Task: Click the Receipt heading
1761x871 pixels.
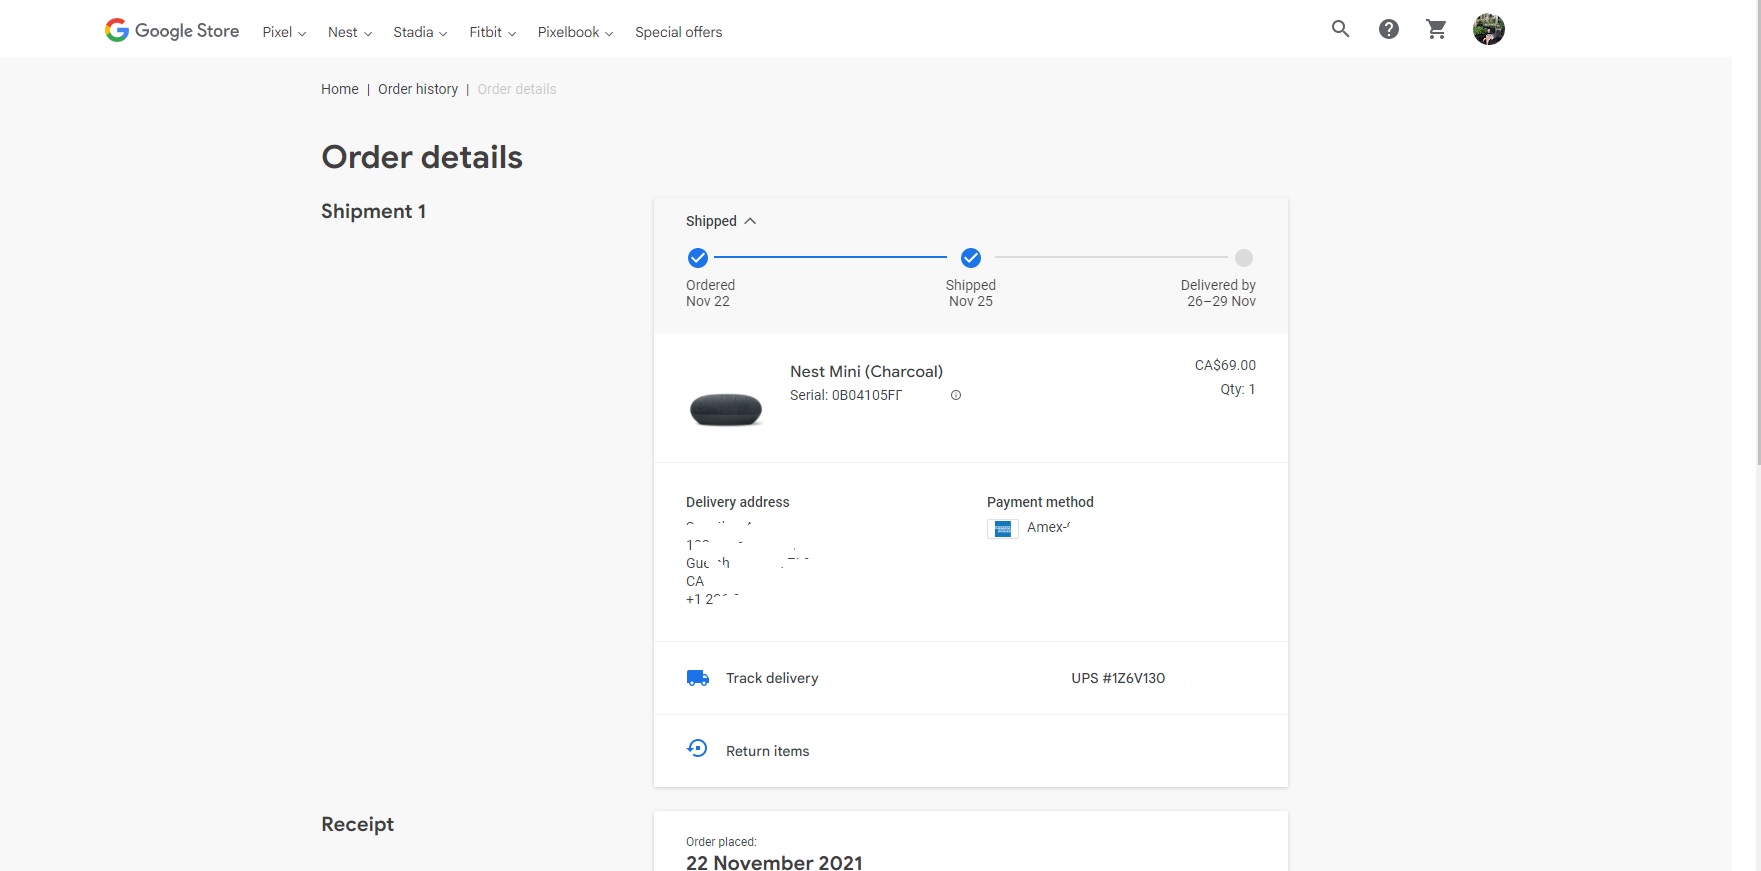Action: [357, 824]
